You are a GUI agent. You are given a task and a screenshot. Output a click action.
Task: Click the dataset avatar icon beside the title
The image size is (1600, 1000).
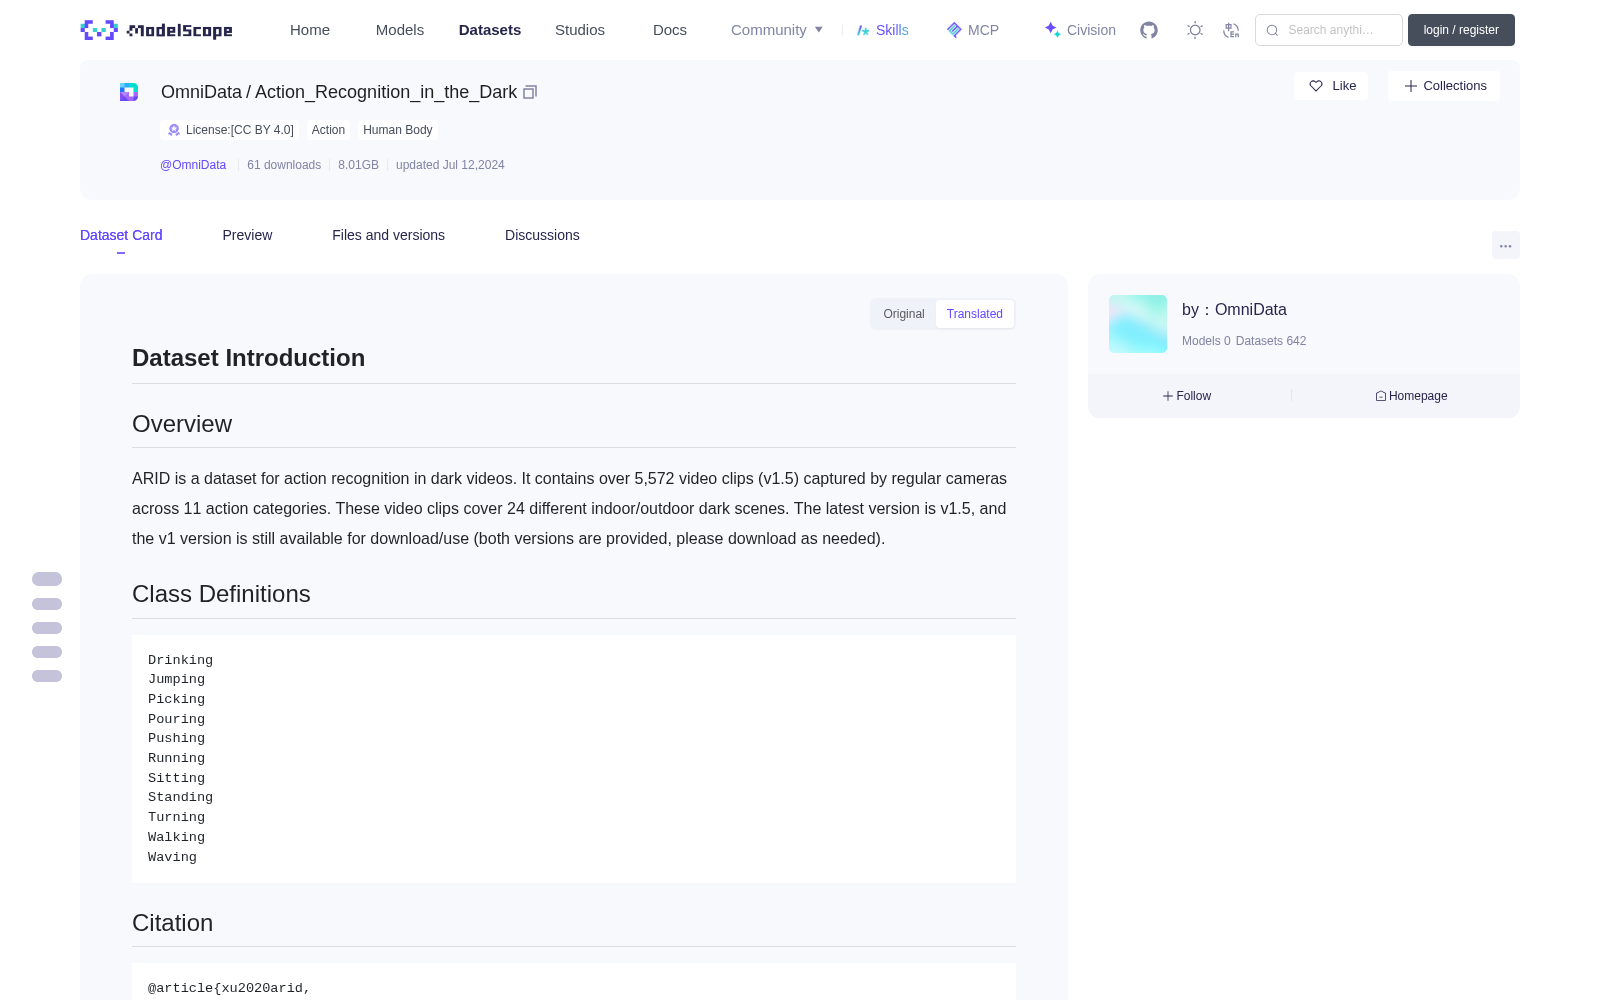[x=129, y=92]
